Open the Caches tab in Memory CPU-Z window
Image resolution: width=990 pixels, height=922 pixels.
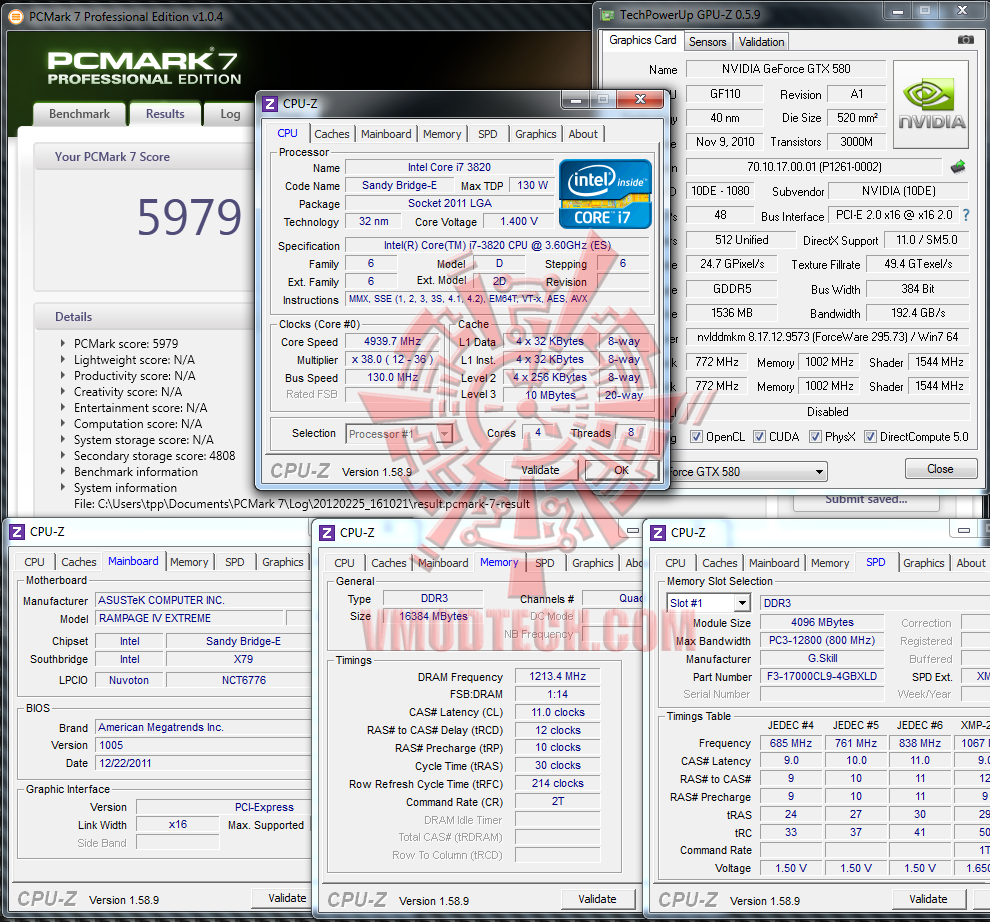coord(389,563)
